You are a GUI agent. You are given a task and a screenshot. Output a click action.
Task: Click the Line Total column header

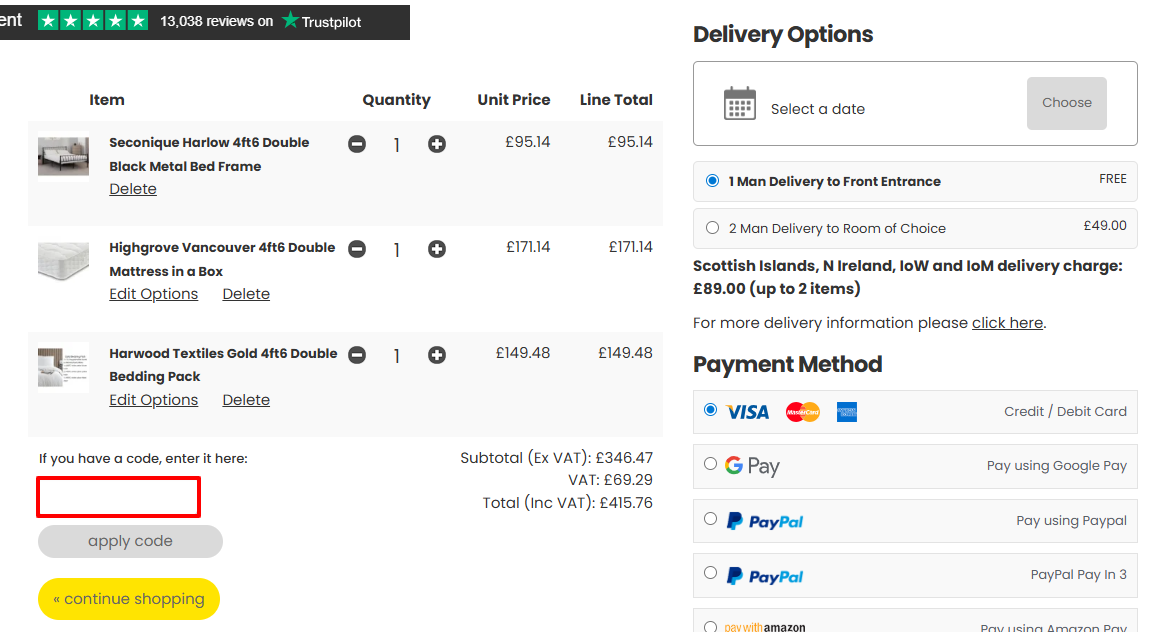(x=616, y=100)
